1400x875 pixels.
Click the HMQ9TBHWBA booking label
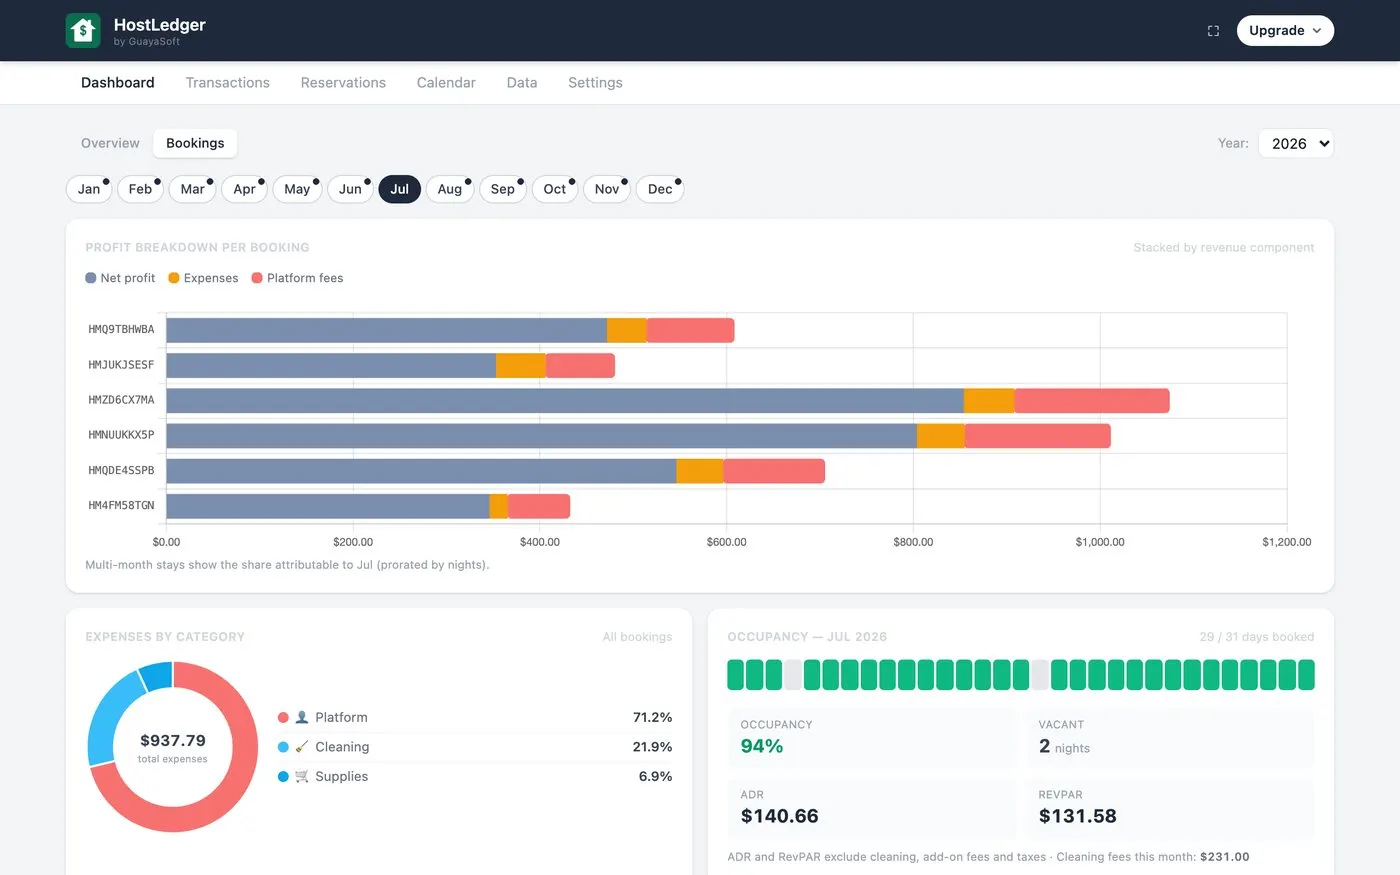point(121,330)
